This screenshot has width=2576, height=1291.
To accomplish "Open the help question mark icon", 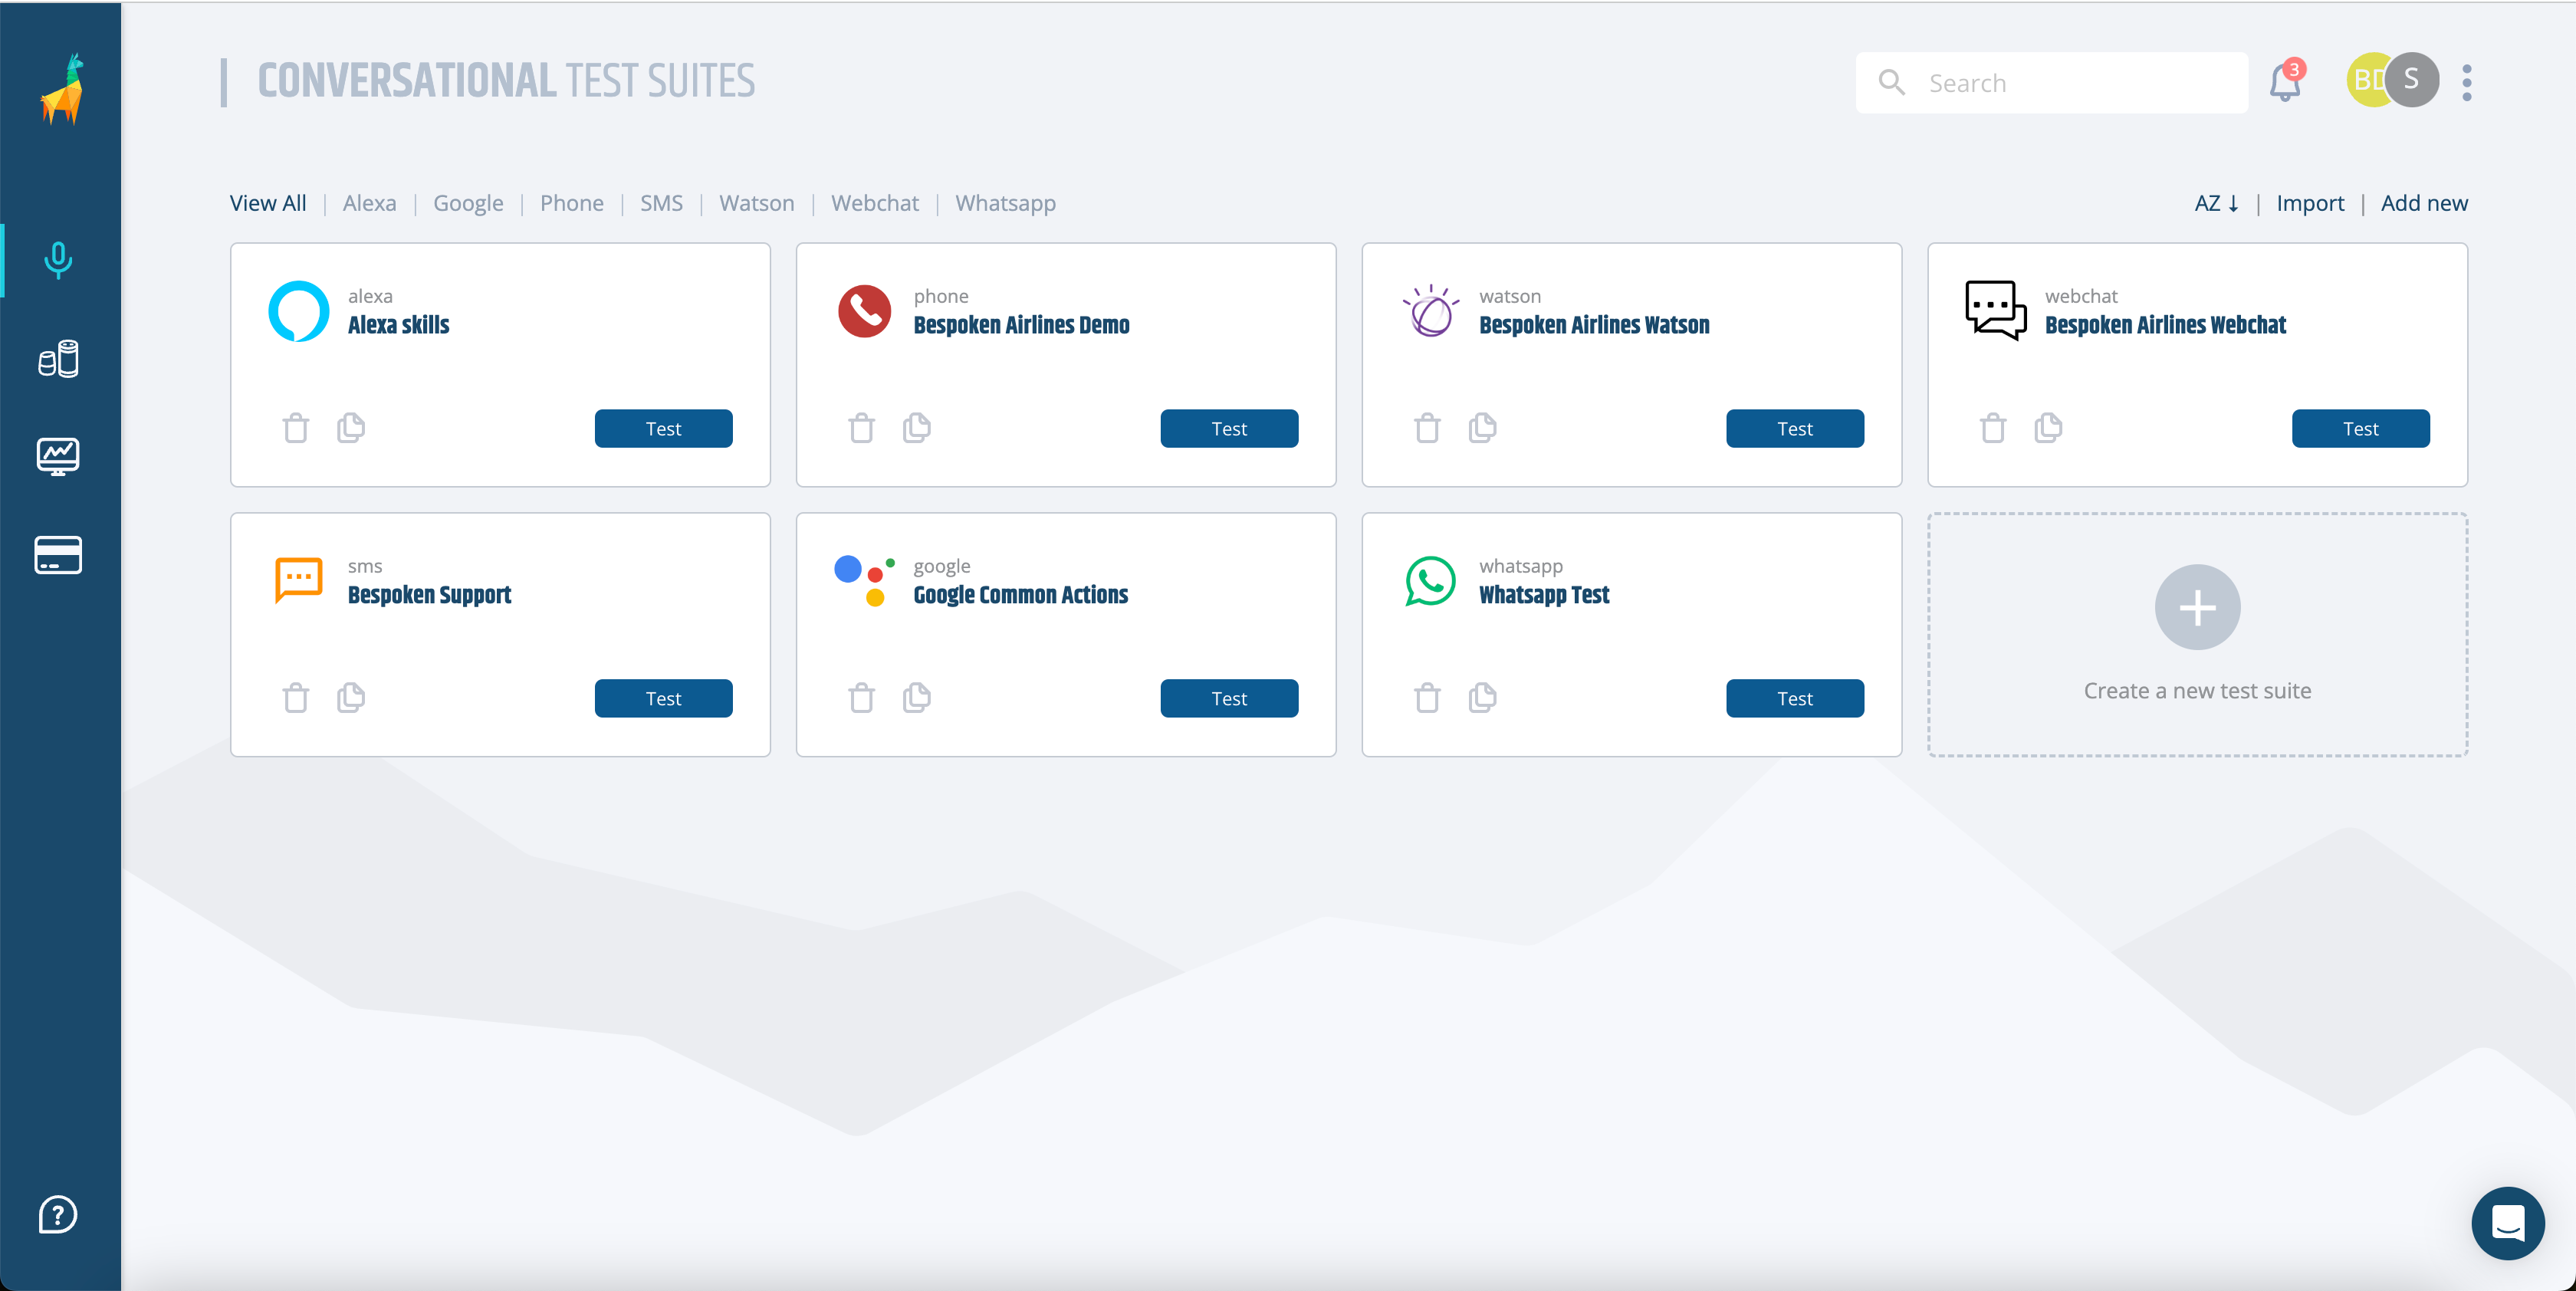I will tap(58, 1215).
